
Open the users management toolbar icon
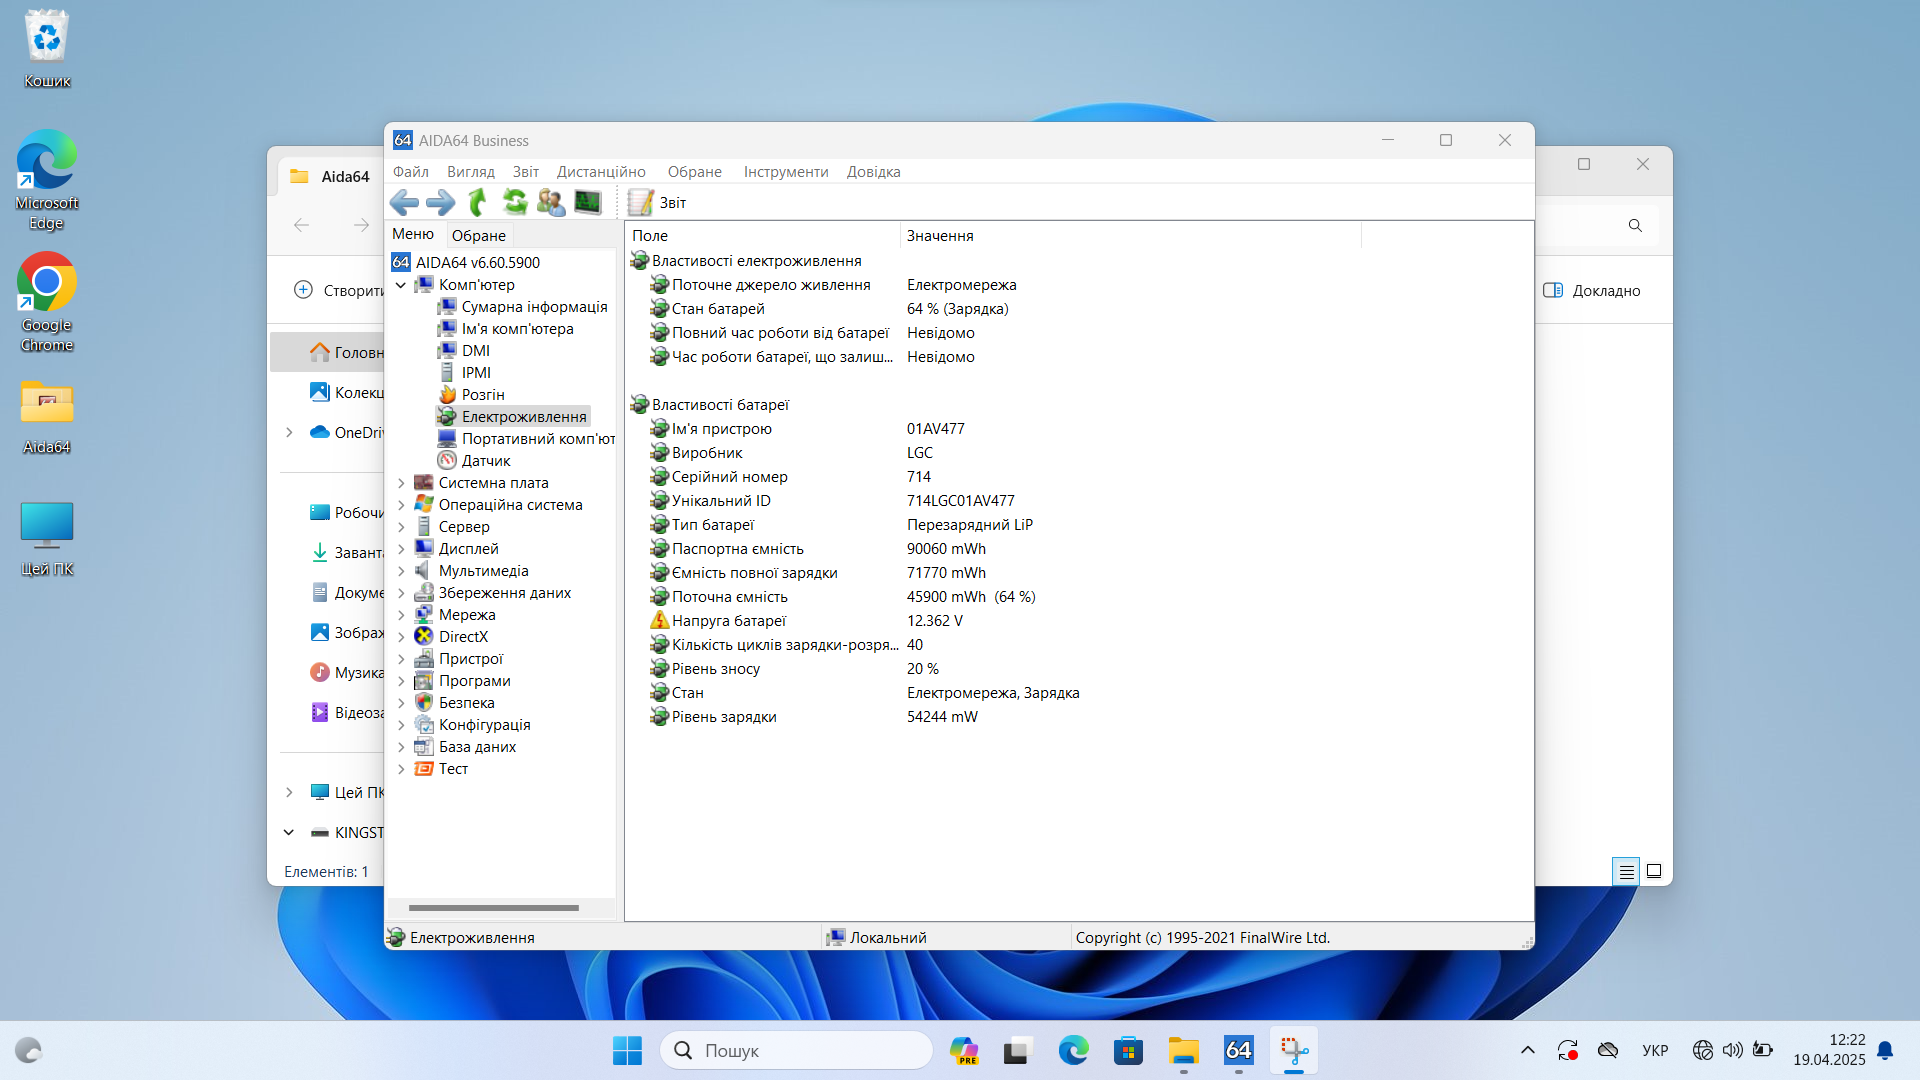(x=551, y=203)
